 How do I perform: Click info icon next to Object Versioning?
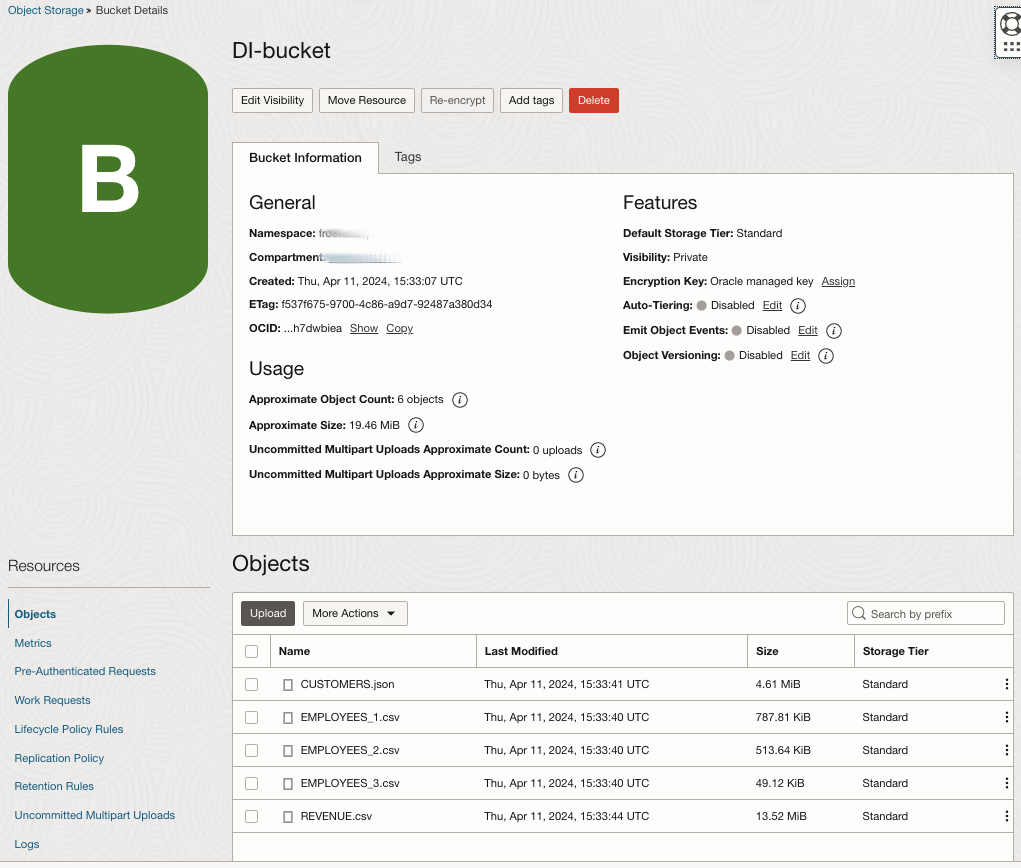(x=826, y=356)
